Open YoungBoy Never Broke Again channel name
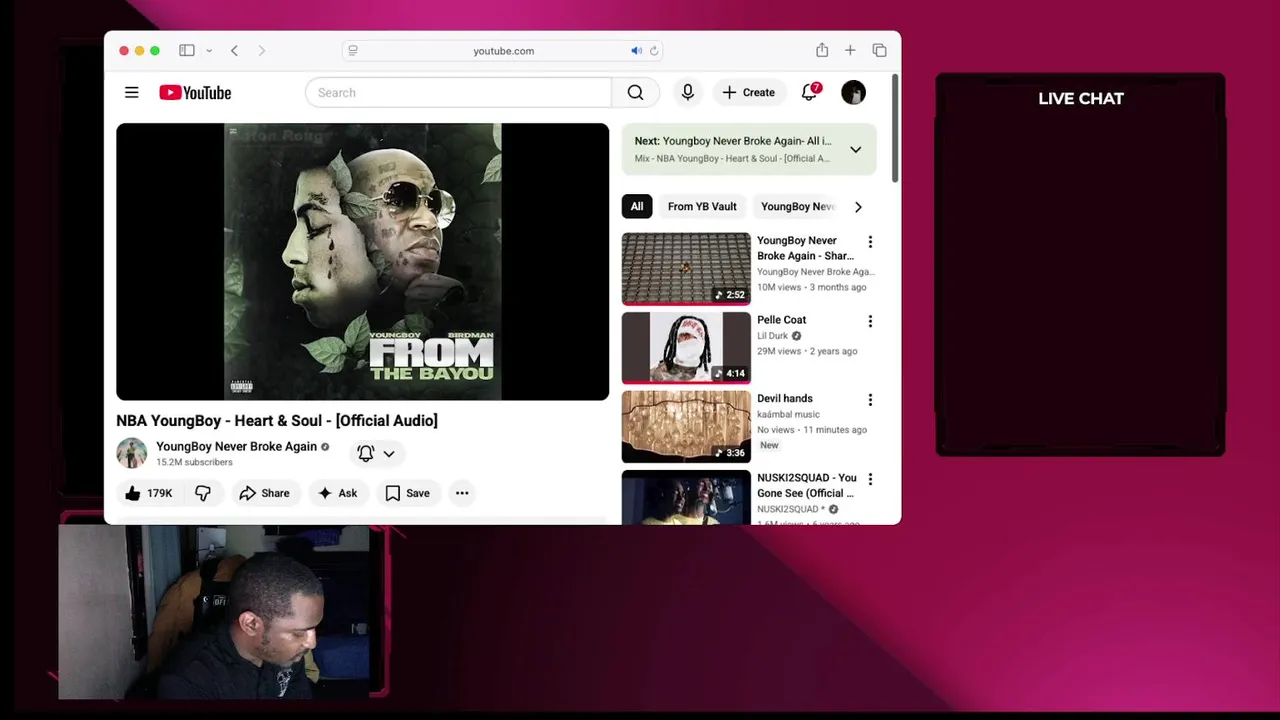 pyautogui.click(x=236, y=447)
